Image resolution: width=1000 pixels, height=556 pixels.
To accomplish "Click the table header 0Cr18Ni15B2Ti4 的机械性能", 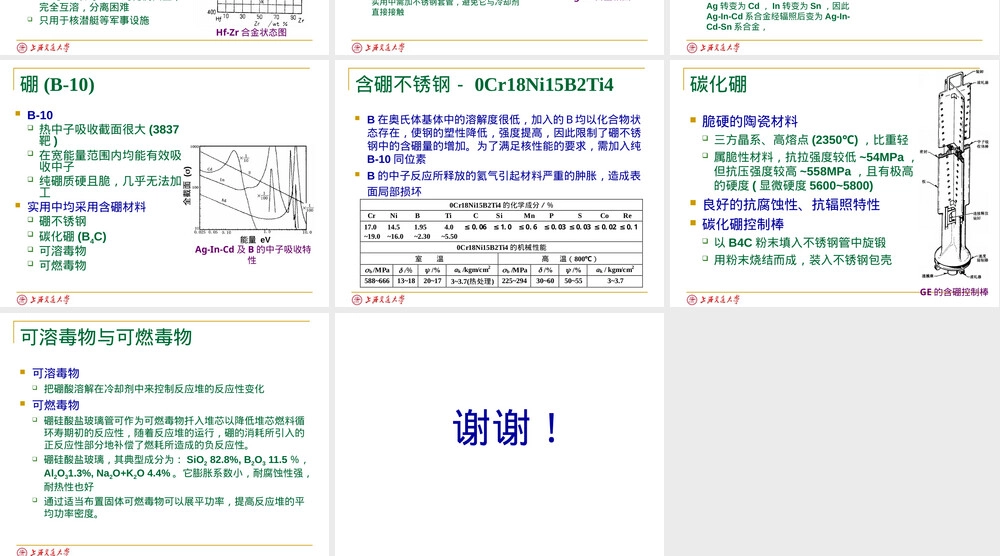I will (501, 247).
